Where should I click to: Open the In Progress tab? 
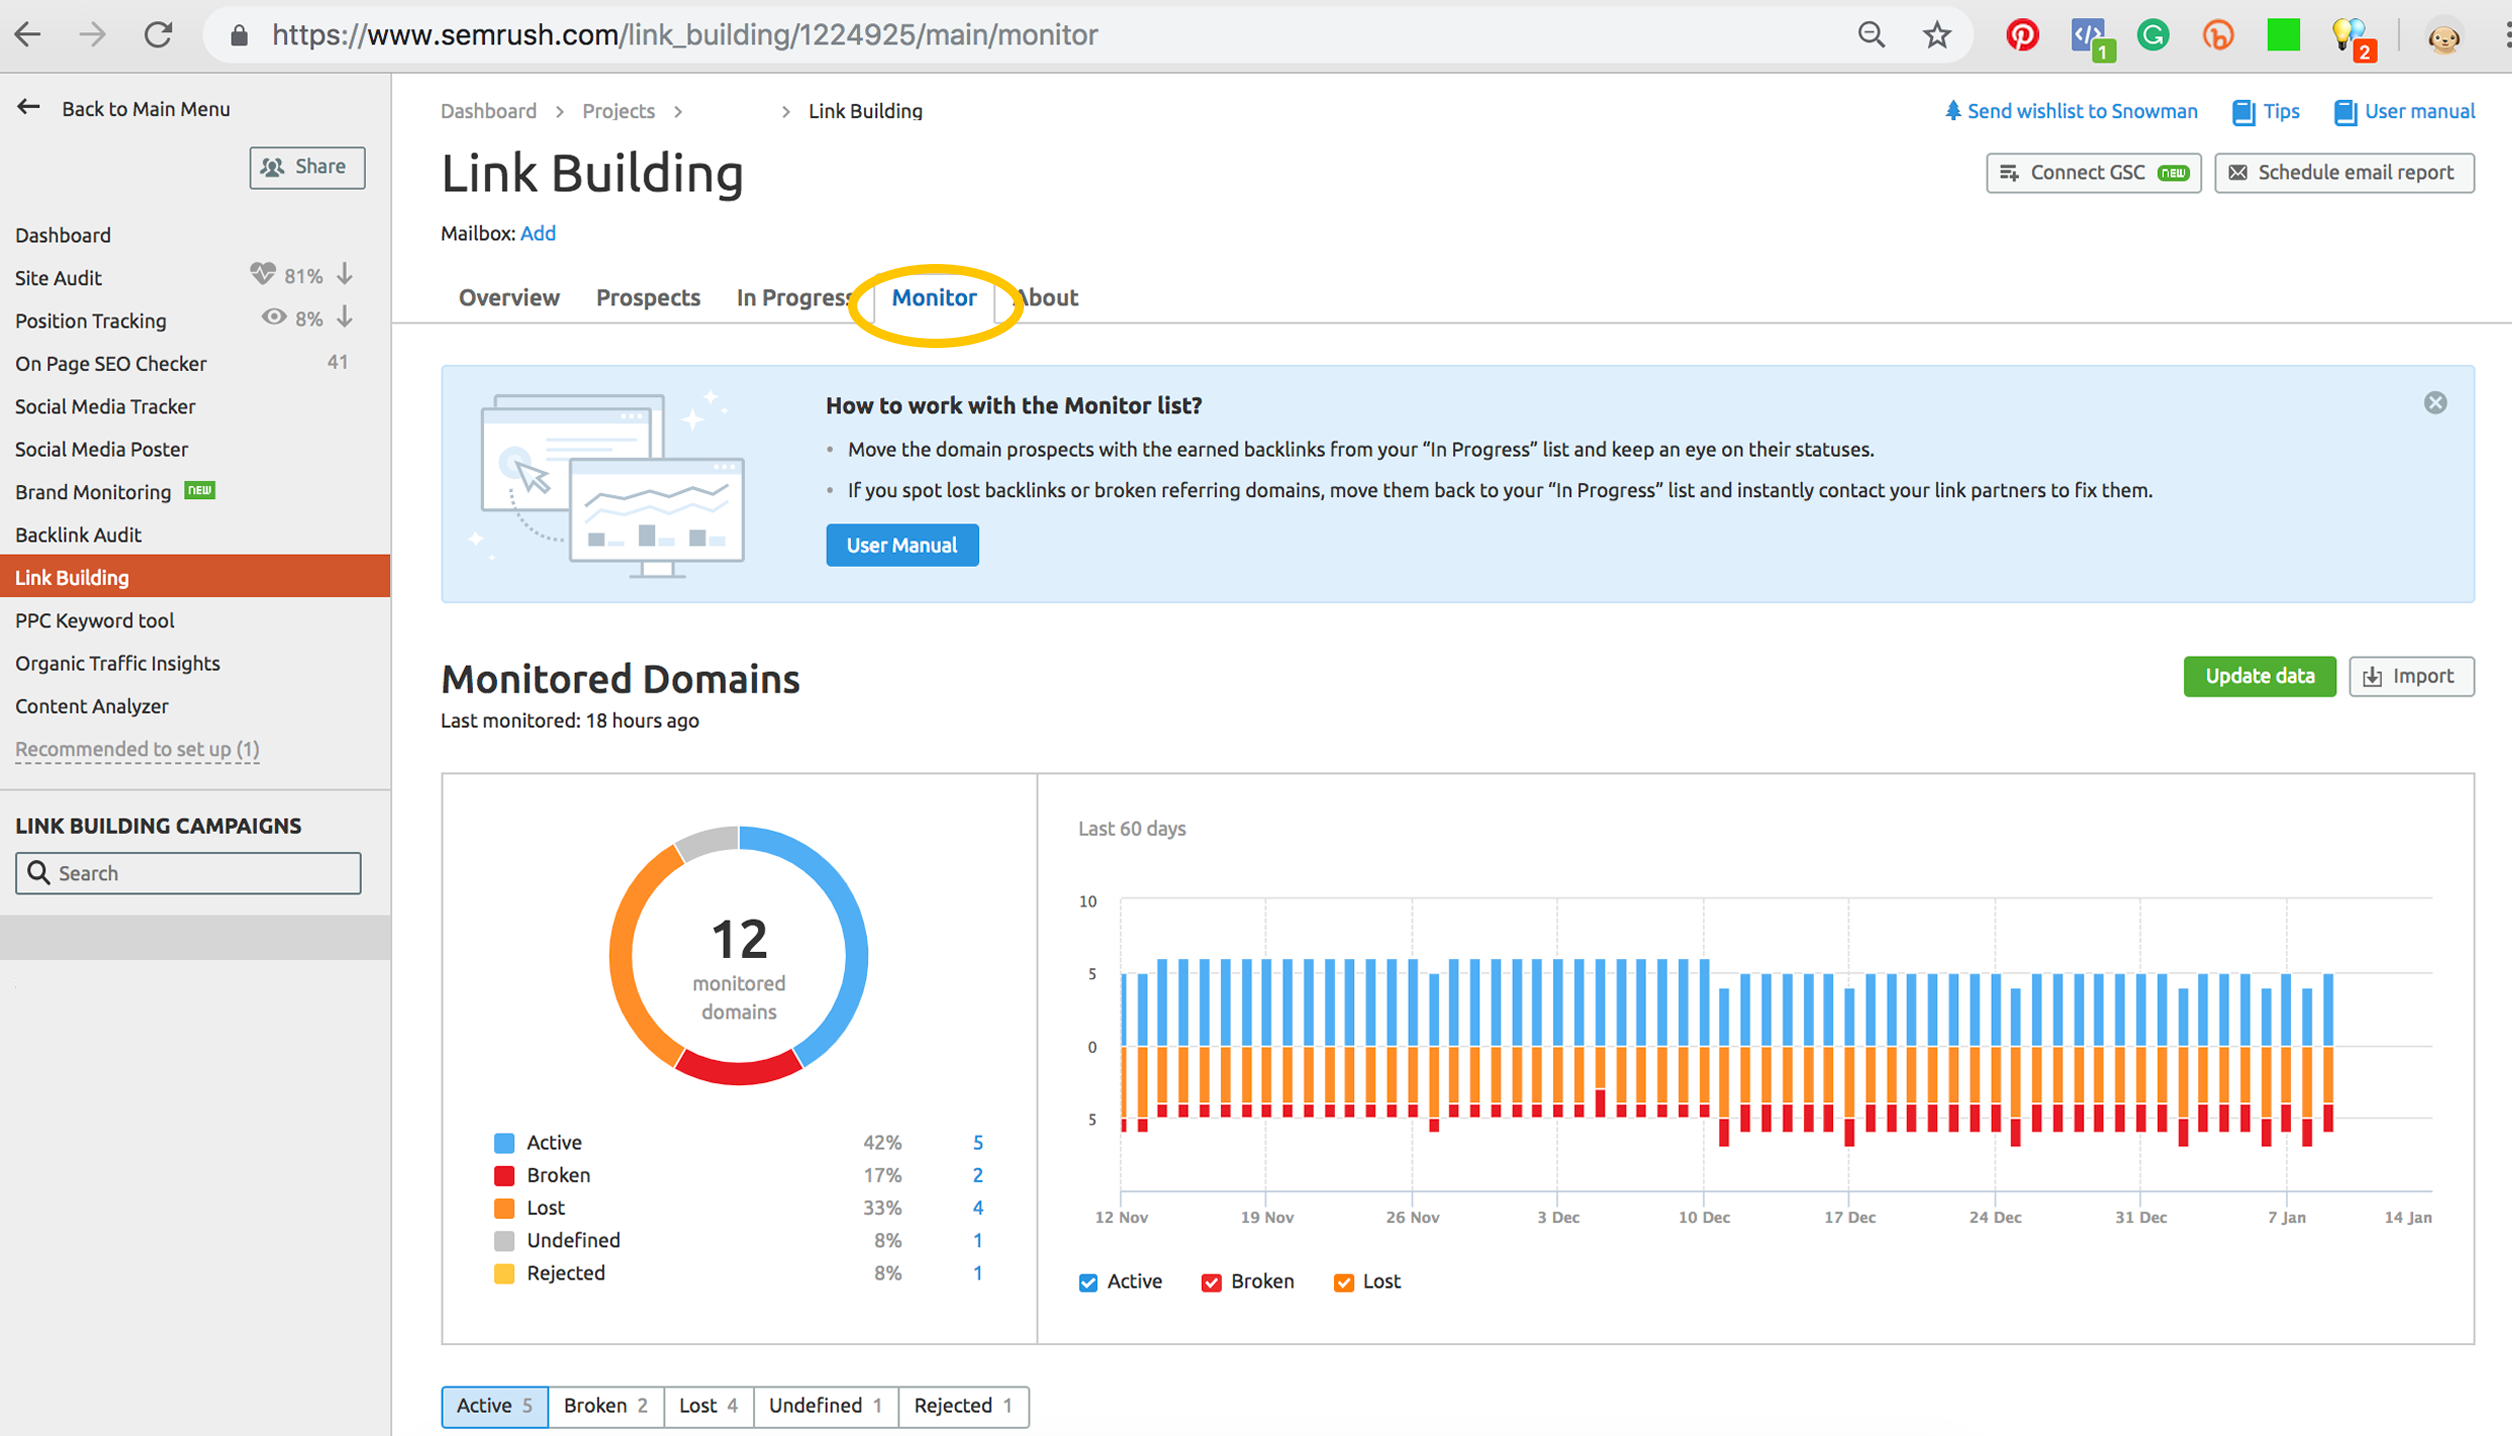(x=795, y=297)
